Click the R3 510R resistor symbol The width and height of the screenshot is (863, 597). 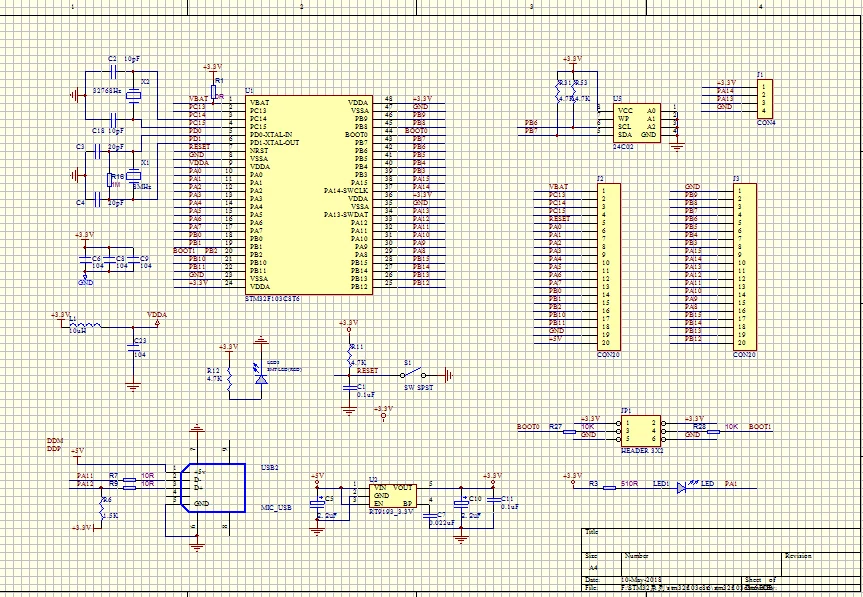[609, 488]
